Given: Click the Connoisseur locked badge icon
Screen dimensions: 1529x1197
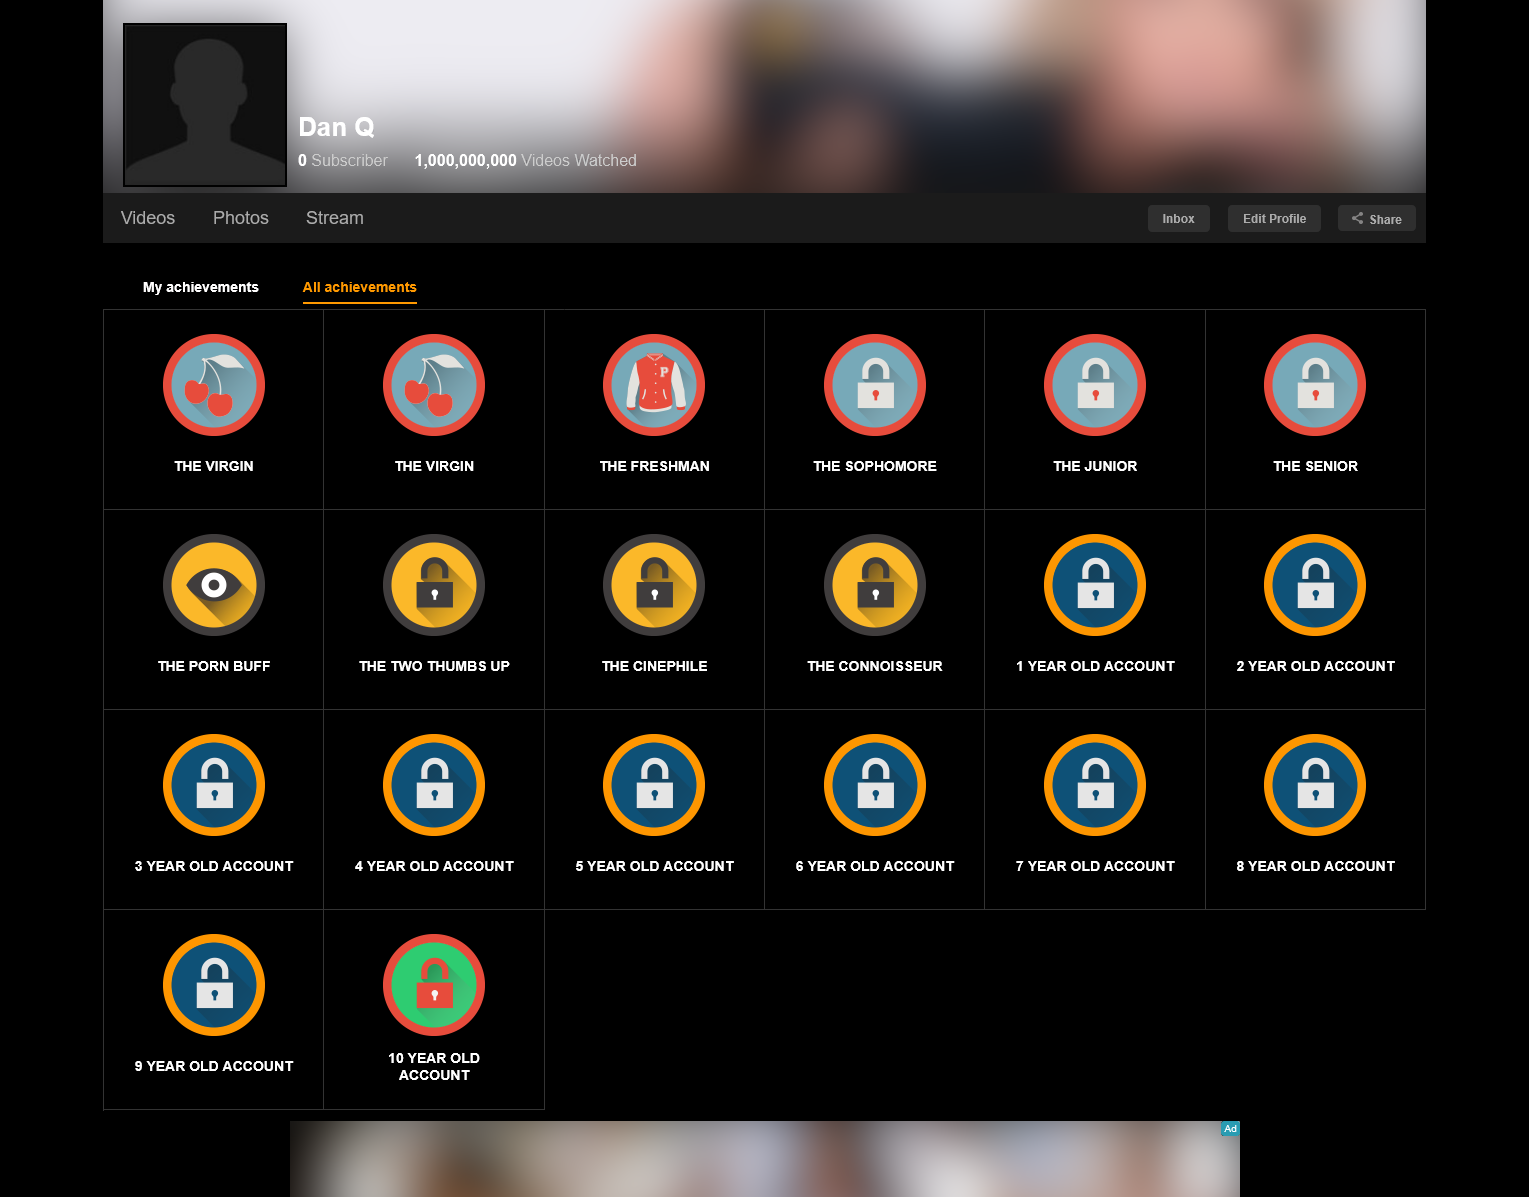Looking at the screenshot, I should [x=874, y=585].
